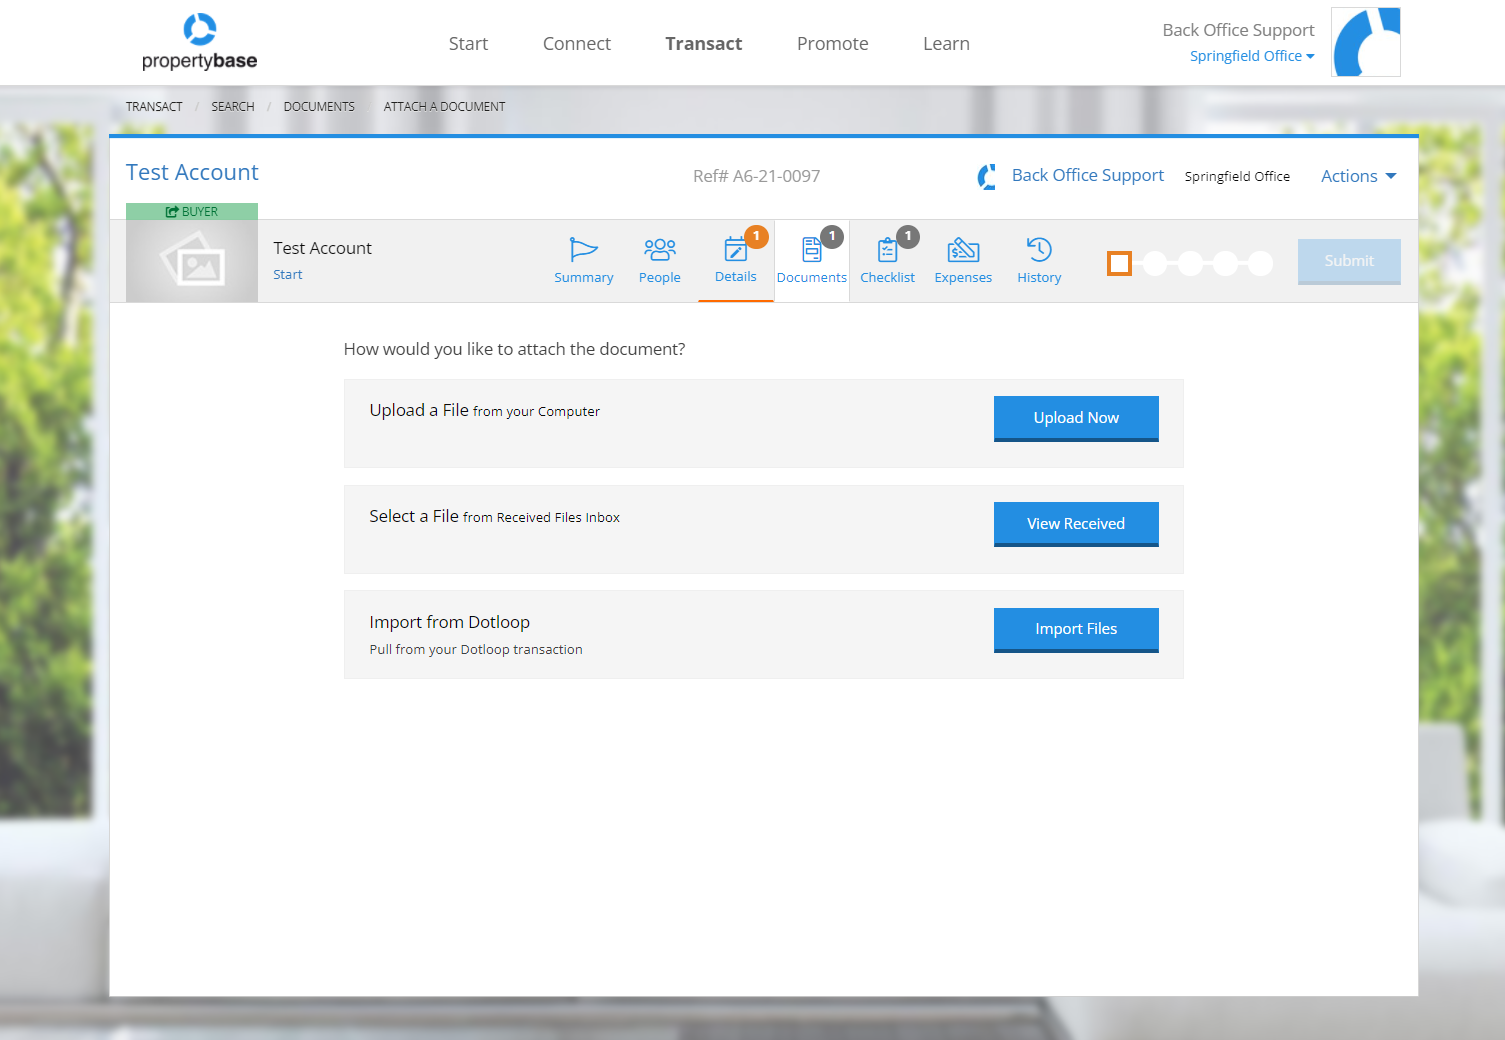Click the propertybase logo
This screenshot has width=1505, height=1040.
tap(197, 41)
